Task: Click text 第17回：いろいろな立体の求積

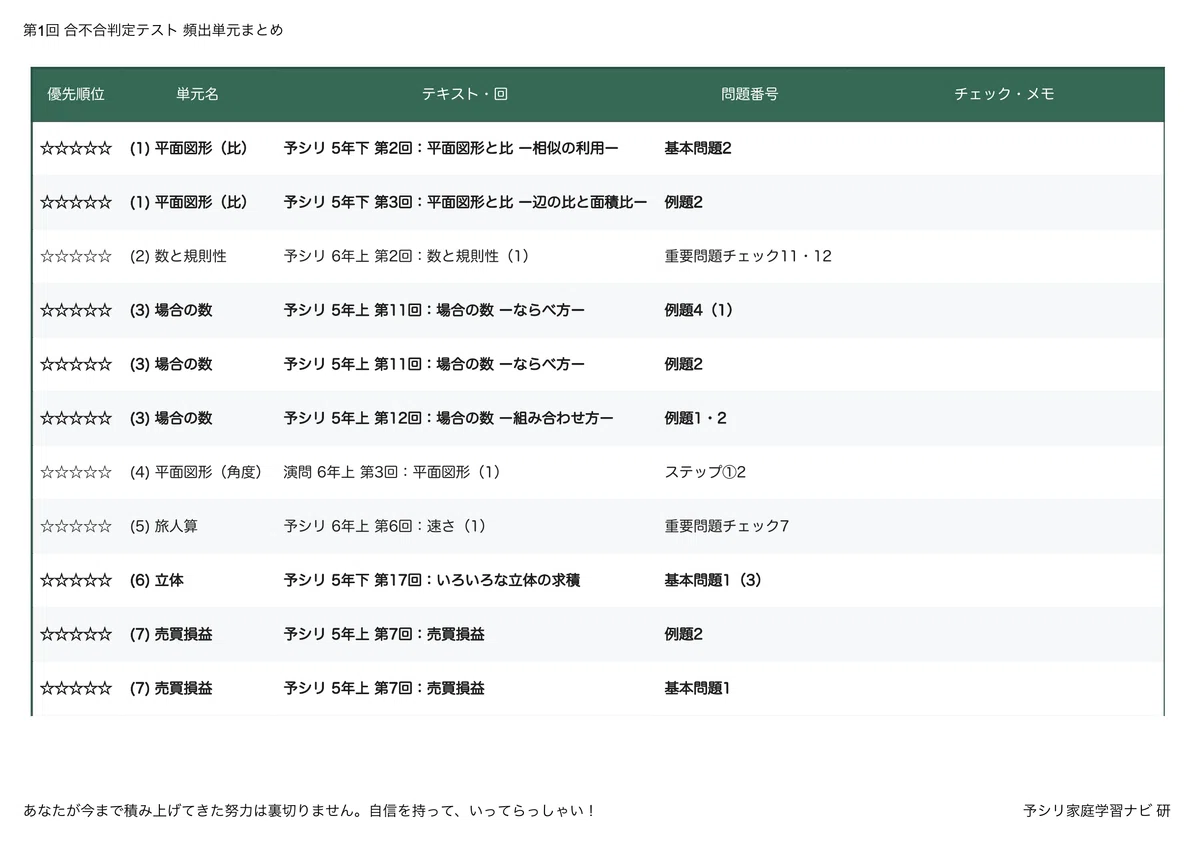Action: tap(477, 580)
